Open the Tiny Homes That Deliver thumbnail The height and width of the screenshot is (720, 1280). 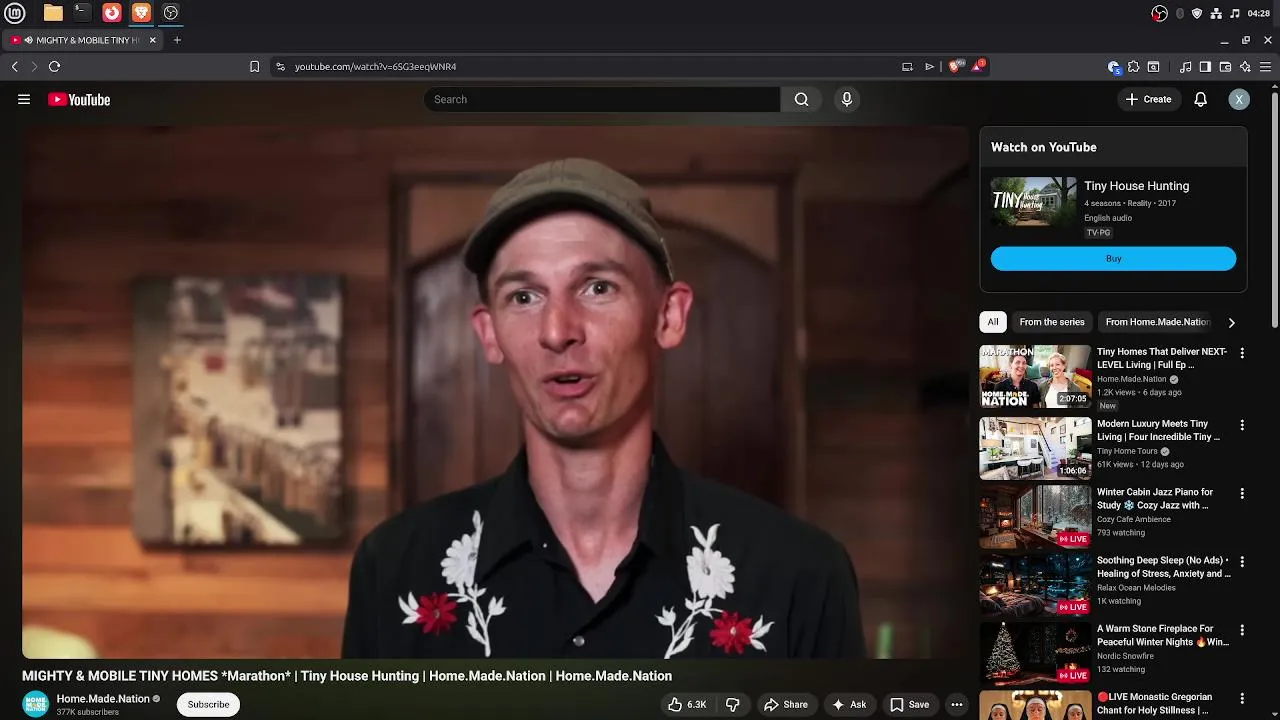[1035, 376]
